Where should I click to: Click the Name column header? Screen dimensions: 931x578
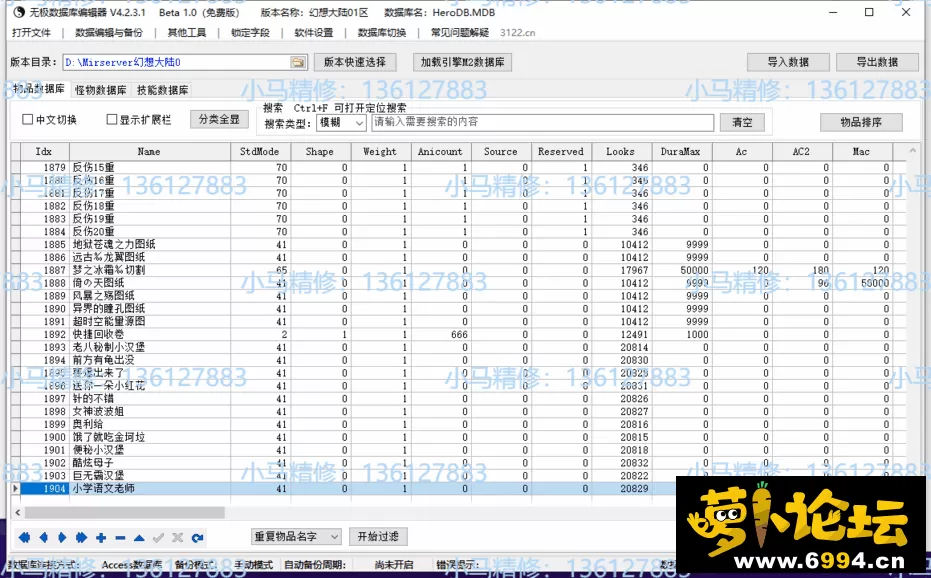click(150, 151)
